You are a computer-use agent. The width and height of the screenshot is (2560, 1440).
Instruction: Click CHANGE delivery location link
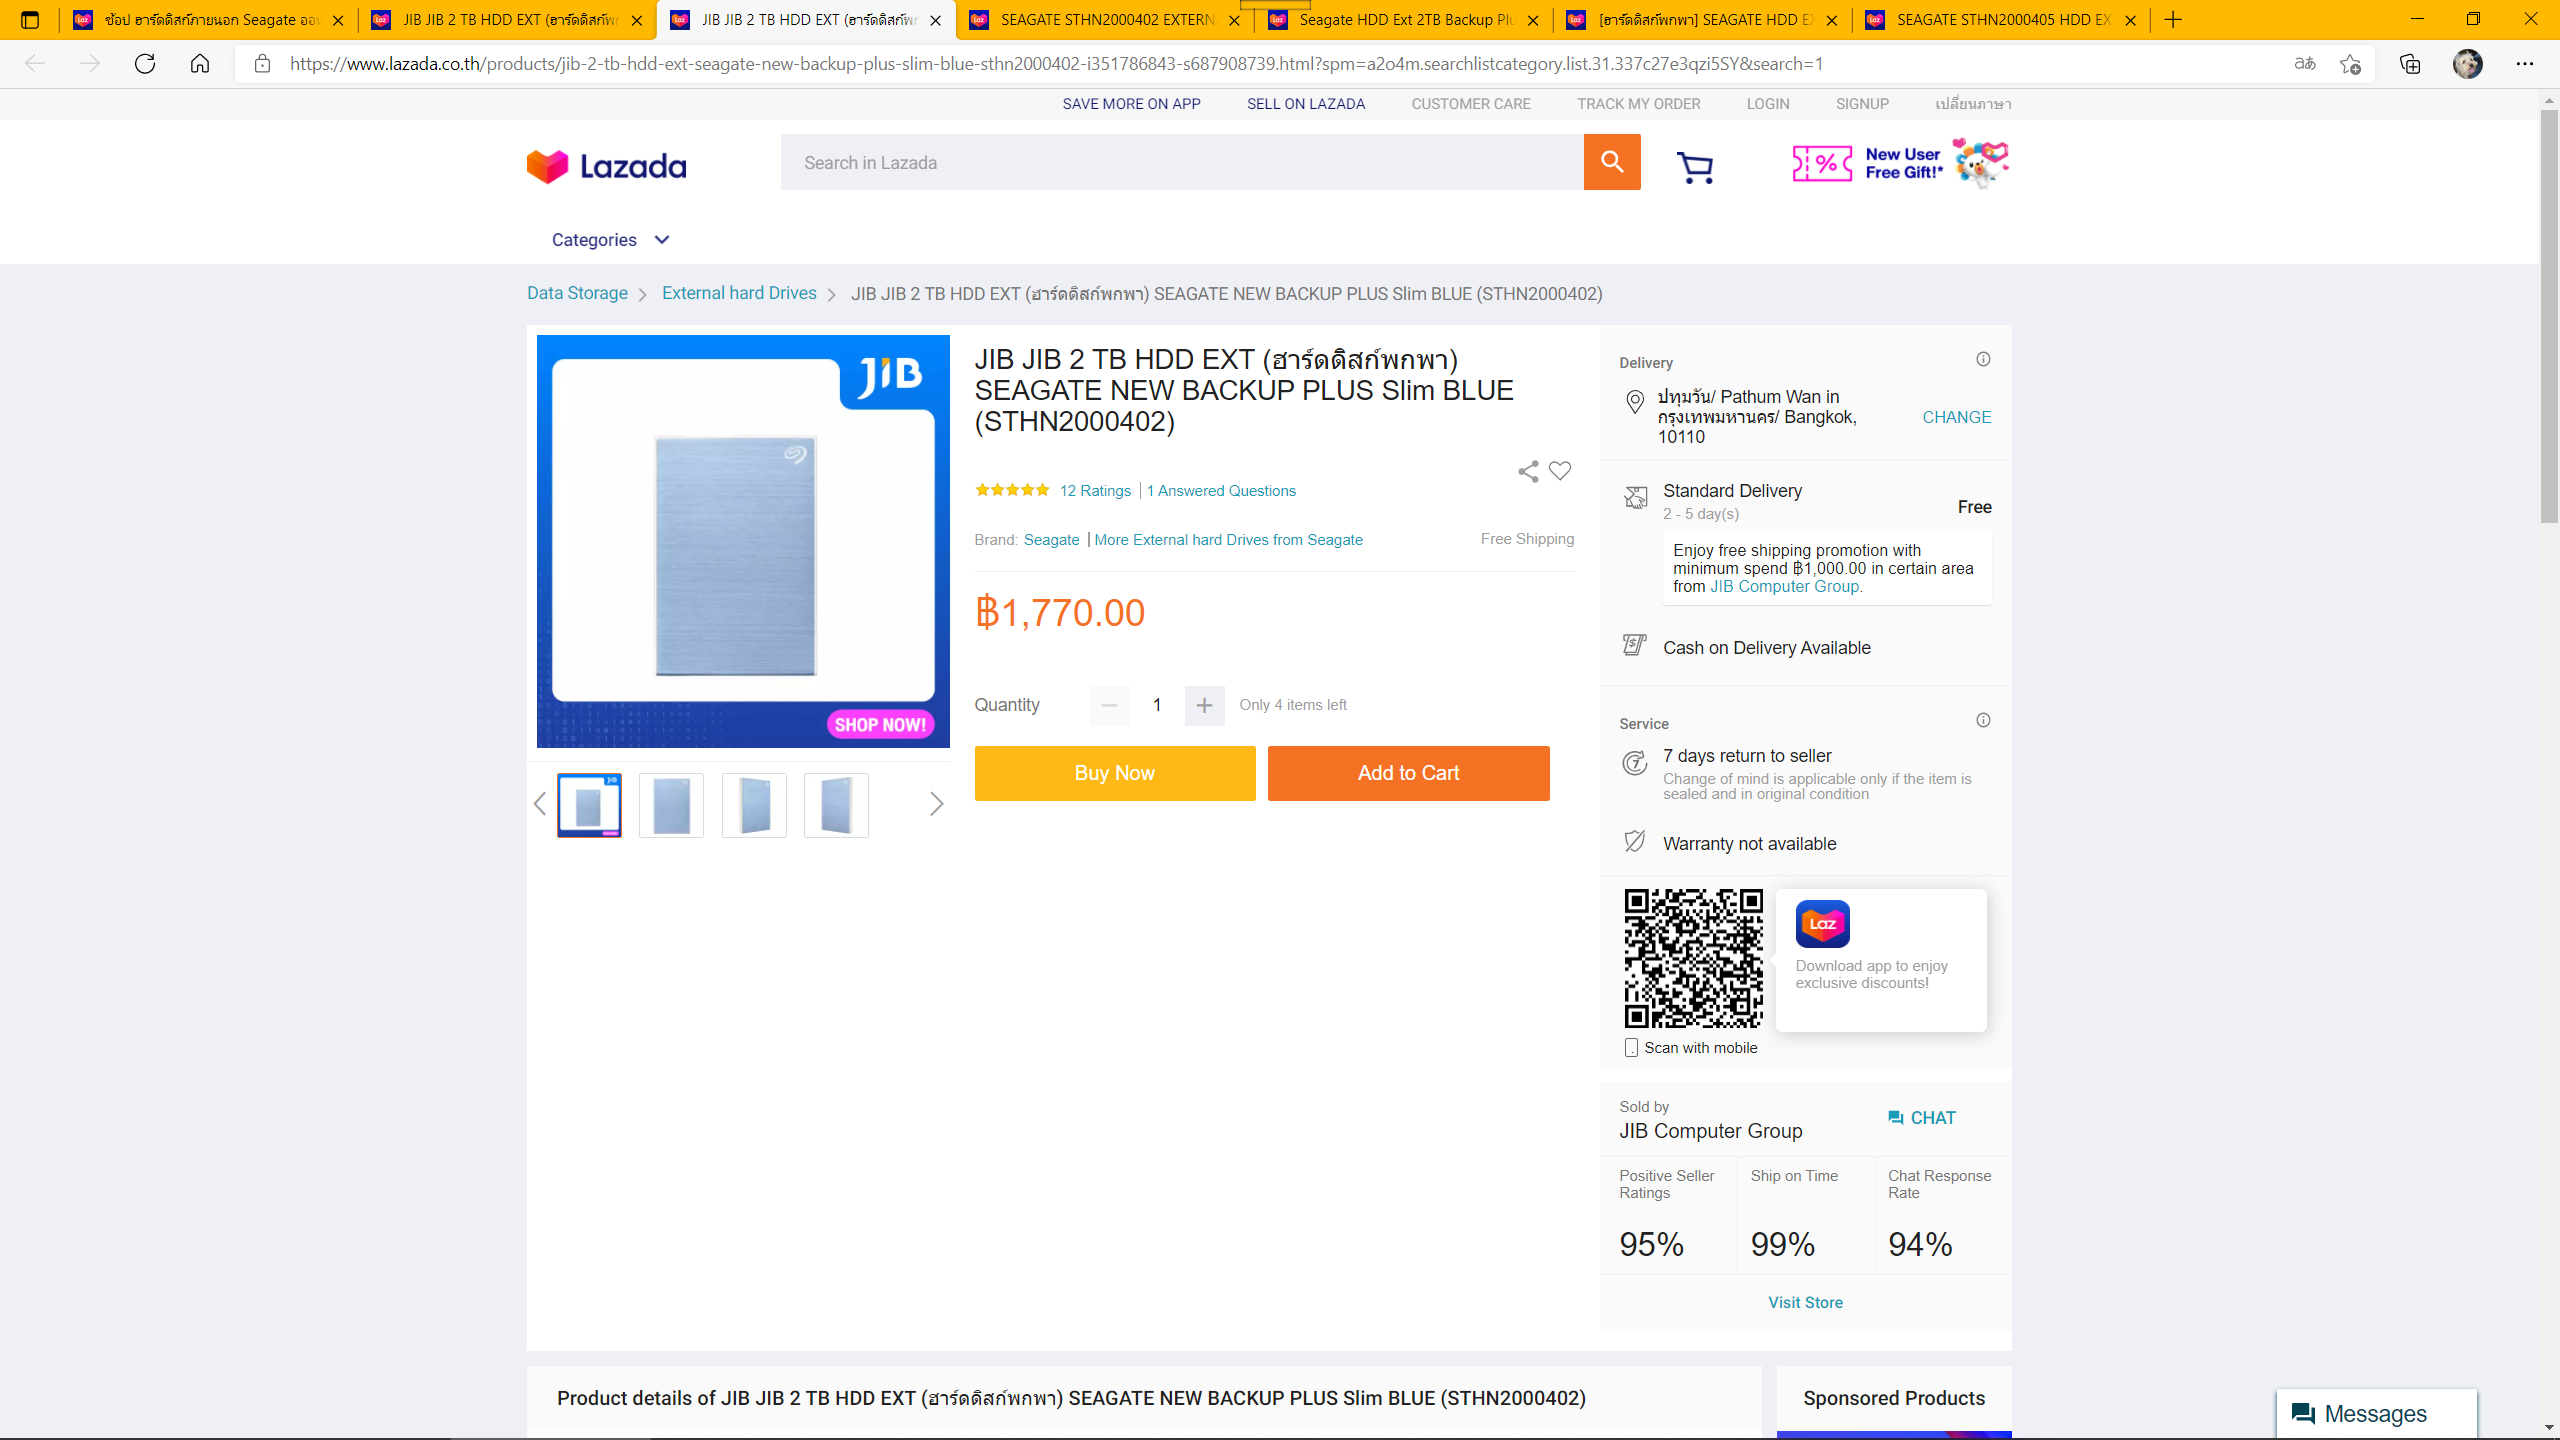1956,417
